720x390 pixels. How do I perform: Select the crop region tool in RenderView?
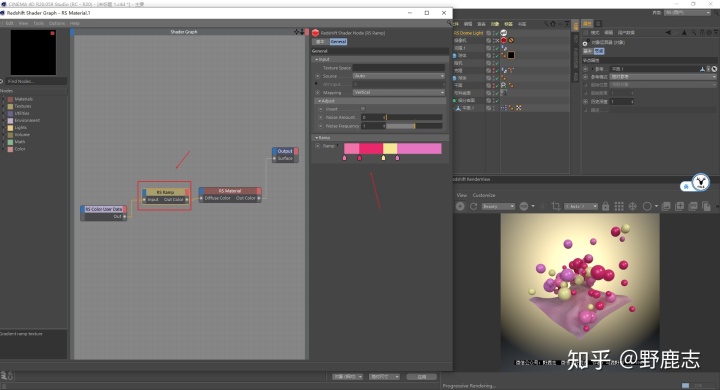tap(556, 206)
